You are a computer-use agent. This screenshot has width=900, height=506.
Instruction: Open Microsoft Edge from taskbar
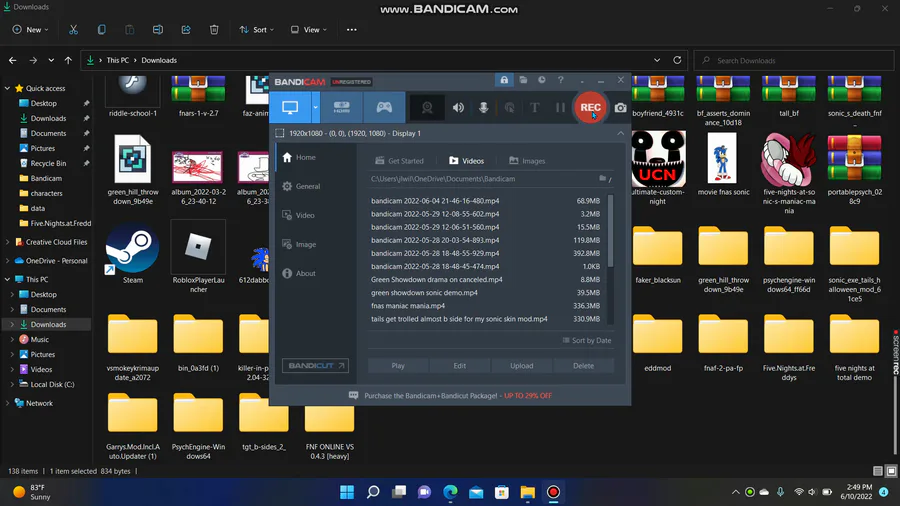451,492
